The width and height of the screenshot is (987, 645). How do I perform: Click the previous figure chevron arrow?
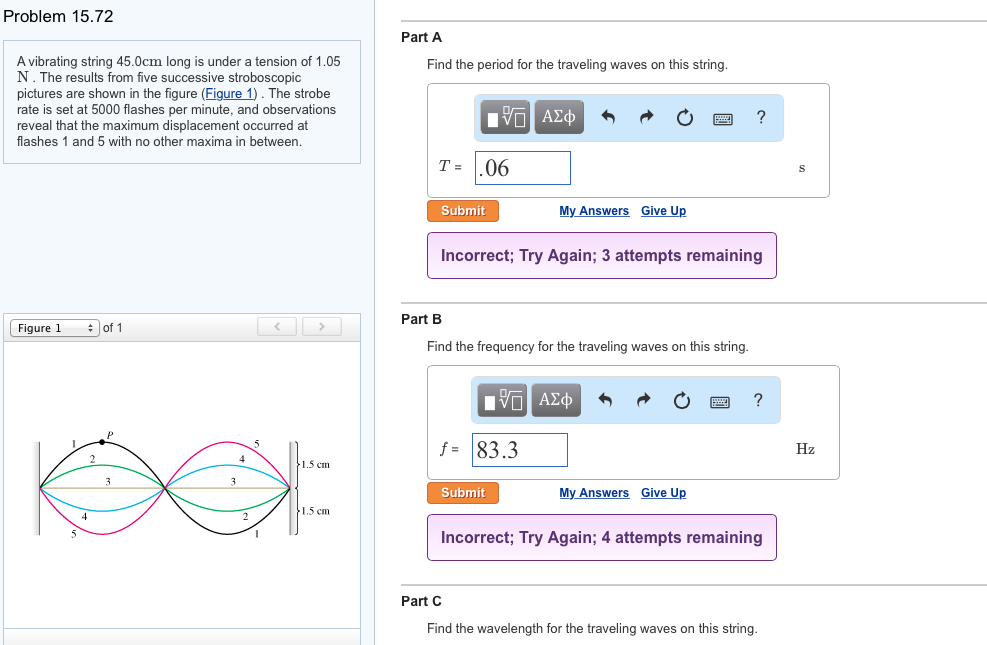(277, 326)
